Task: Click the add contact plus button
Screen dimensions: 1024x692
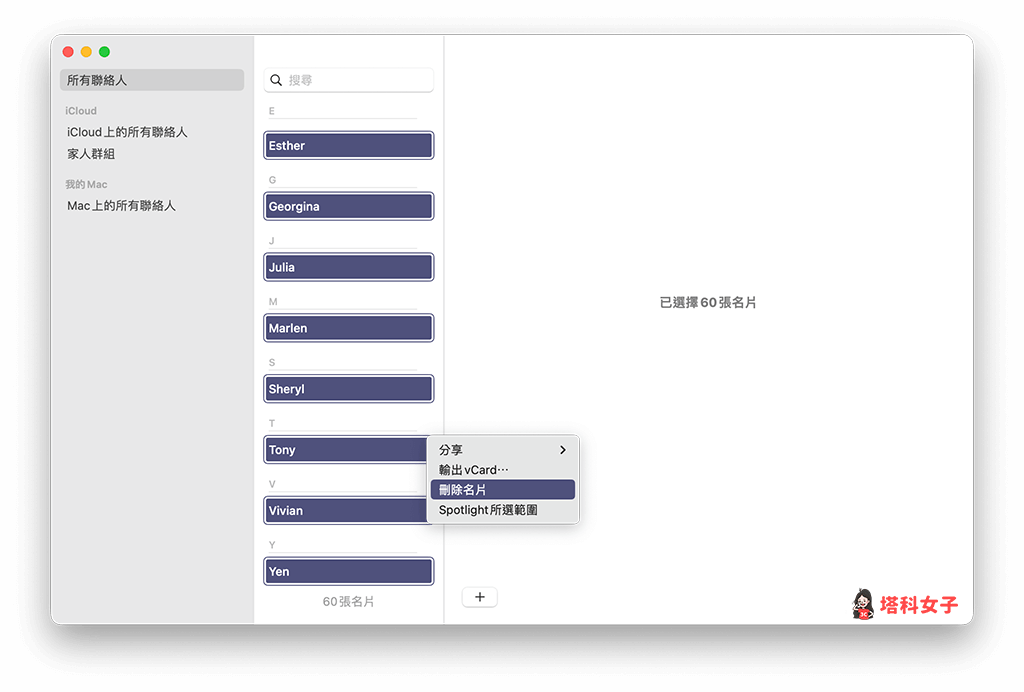Action: [479, 597]
